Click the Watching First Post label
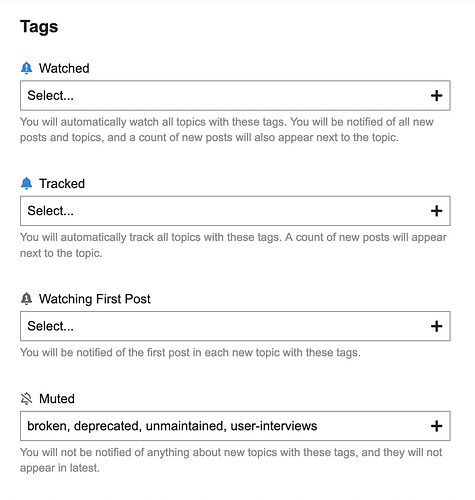The height and width of the screenshot is (500, 475). (x=95, y=299)
